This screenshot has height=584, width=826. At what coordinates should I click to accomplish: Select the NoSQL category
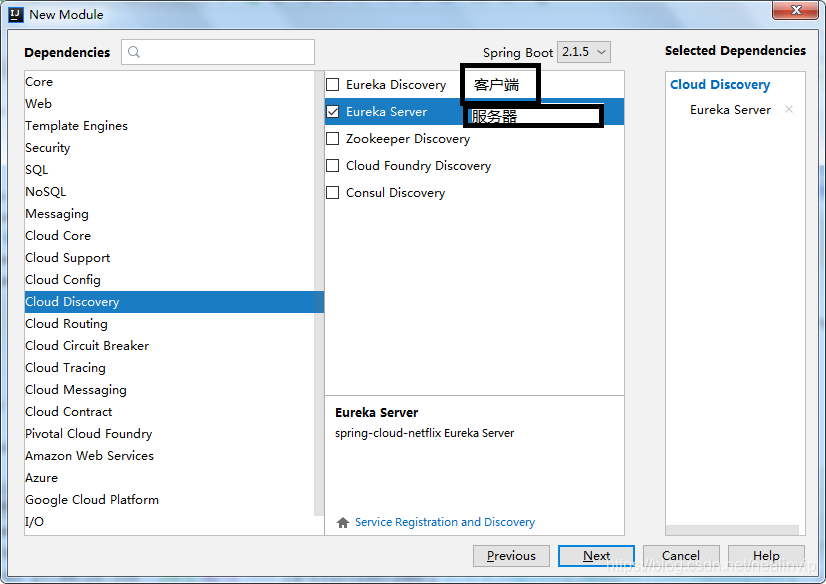click(x=169, y=192)
